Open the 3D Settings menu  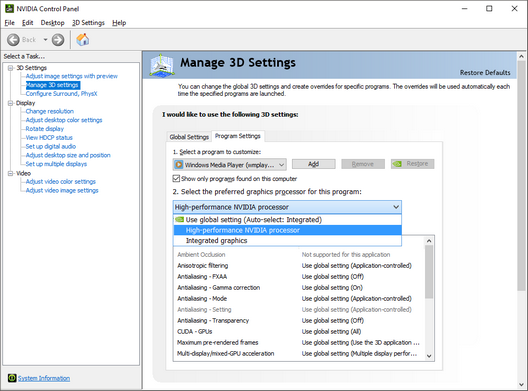(x=88, y=23)
